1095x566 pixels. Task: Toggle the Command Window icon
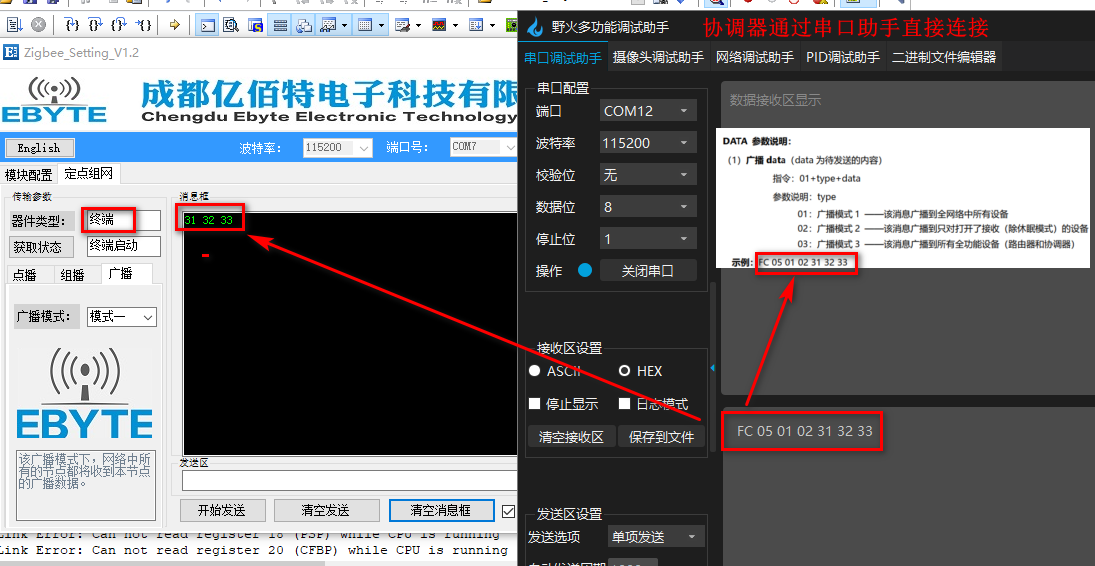coord(207,26)
